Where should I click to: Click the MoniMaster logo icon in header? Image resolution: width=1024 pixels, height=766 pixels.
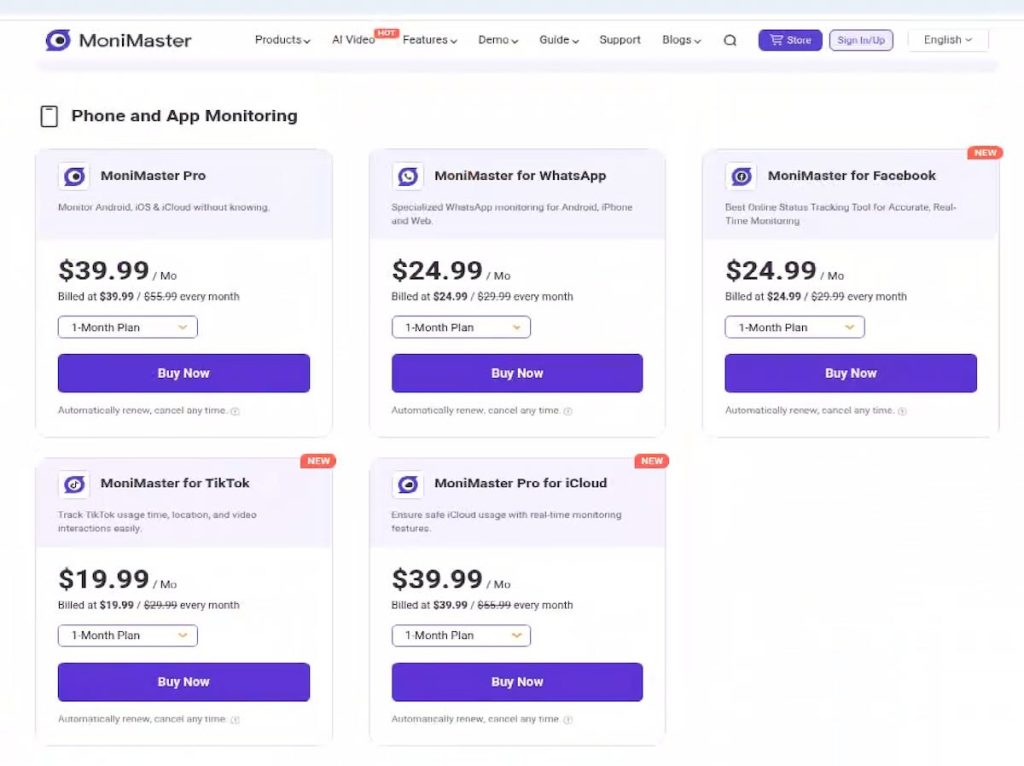[x=57, y=40]
